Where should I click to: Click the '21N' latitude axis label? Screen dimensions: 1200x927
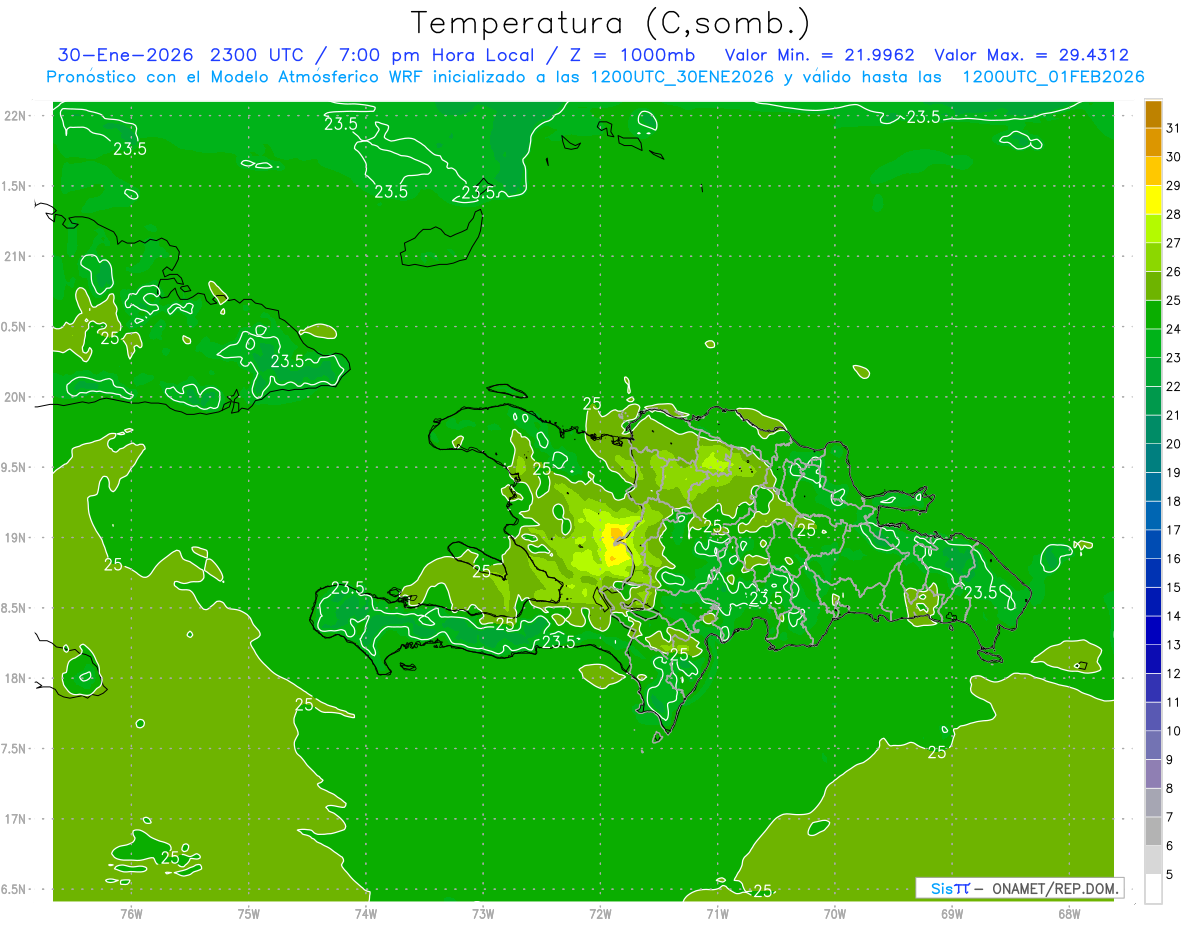[16, 256]
